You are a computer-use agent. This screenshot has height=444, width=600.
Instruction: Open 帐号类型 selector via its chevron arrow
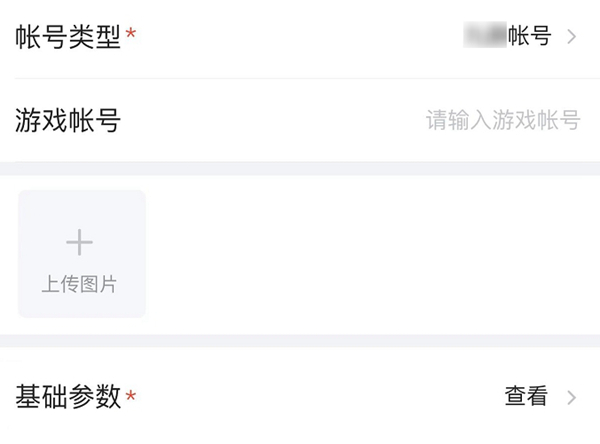pyautogui.click(x=572, y=38)
